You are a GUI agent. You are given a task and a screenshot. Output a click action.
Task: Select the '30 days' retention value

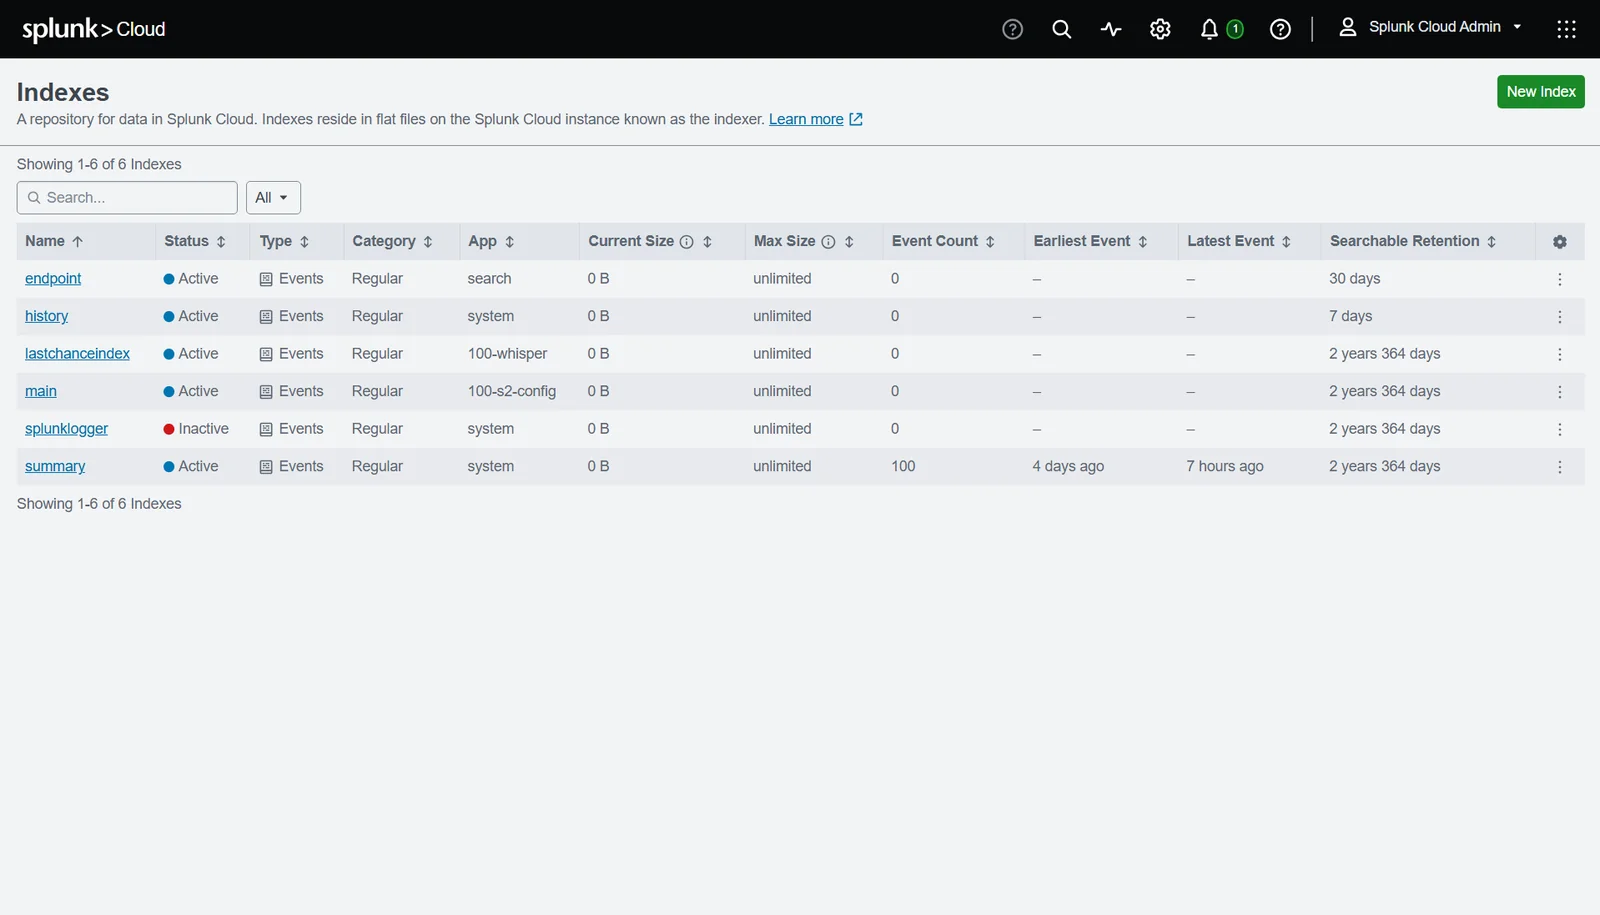(x=1354, y=279)
